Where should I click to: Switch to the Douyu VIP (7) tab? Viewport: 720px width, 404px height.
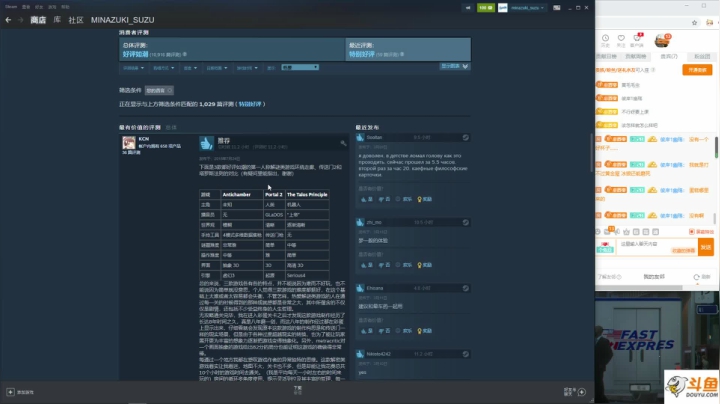(x=669, y=56)
